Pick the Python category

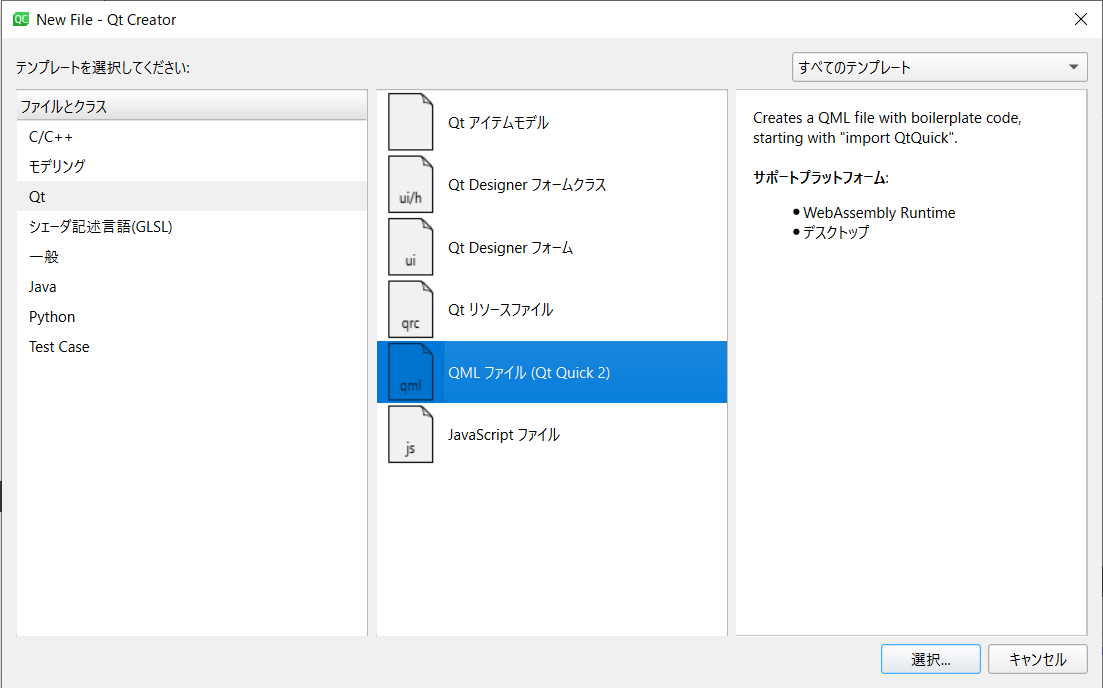(x=52, y=317)
